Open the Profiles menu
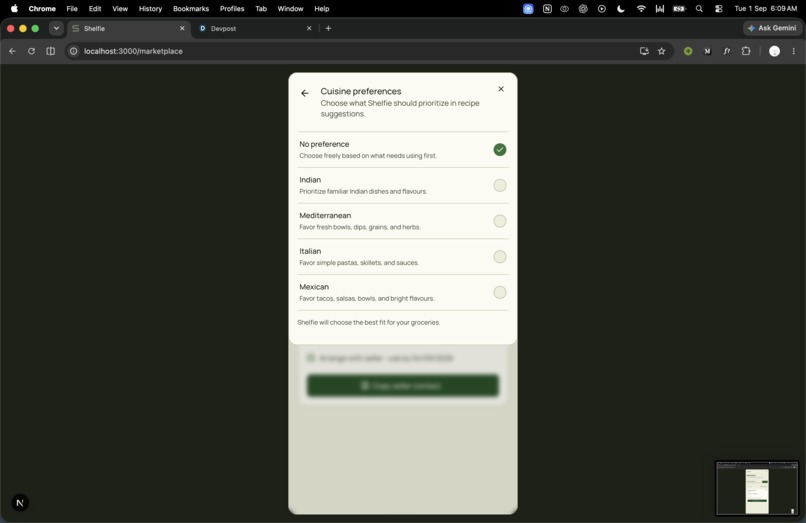 [232, 9]
